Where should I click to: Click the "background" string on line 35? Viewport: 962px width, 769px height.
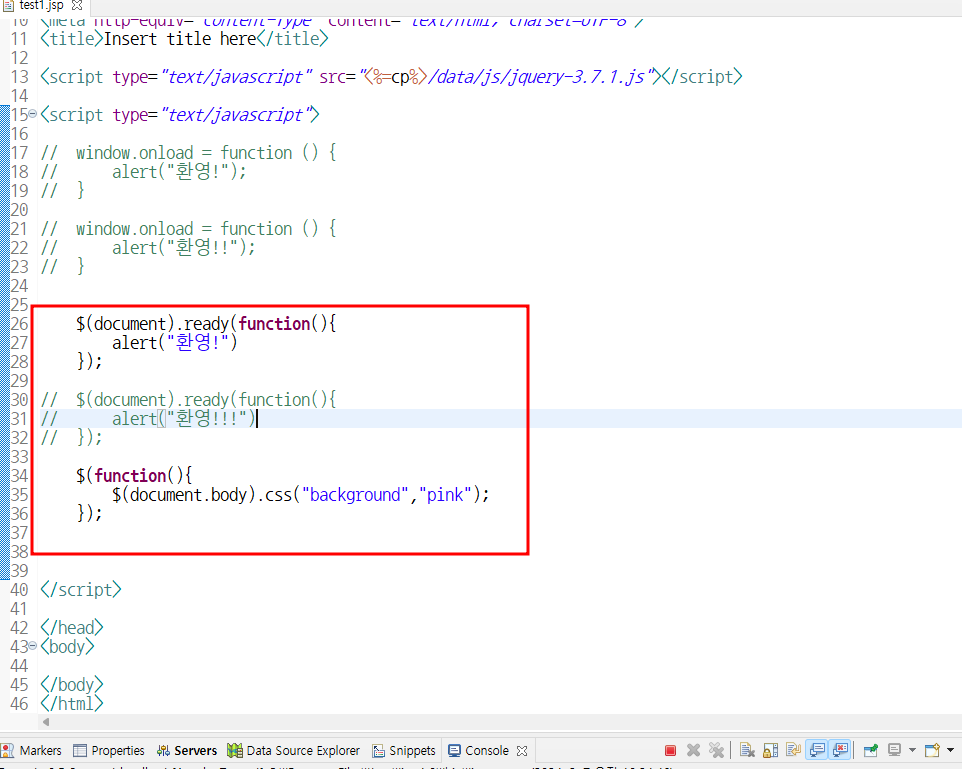(356, 495)
